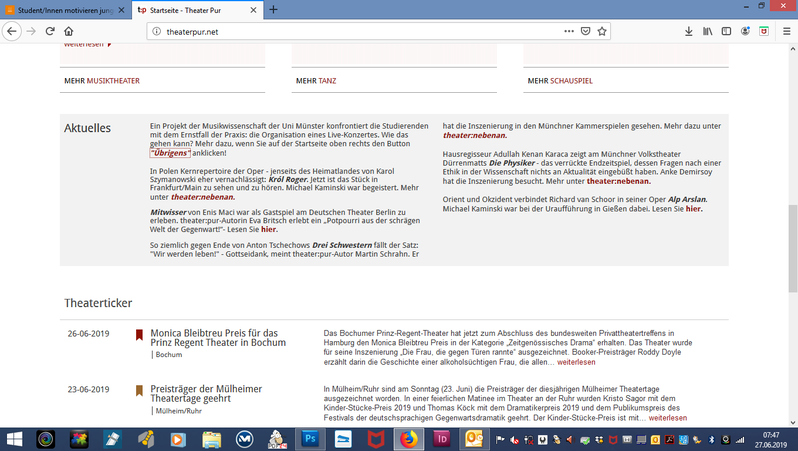Image resolution: width=798 pixels, height=451 pixels.
Task: Open page actions three-dot menu
Action: coord(569,31)
